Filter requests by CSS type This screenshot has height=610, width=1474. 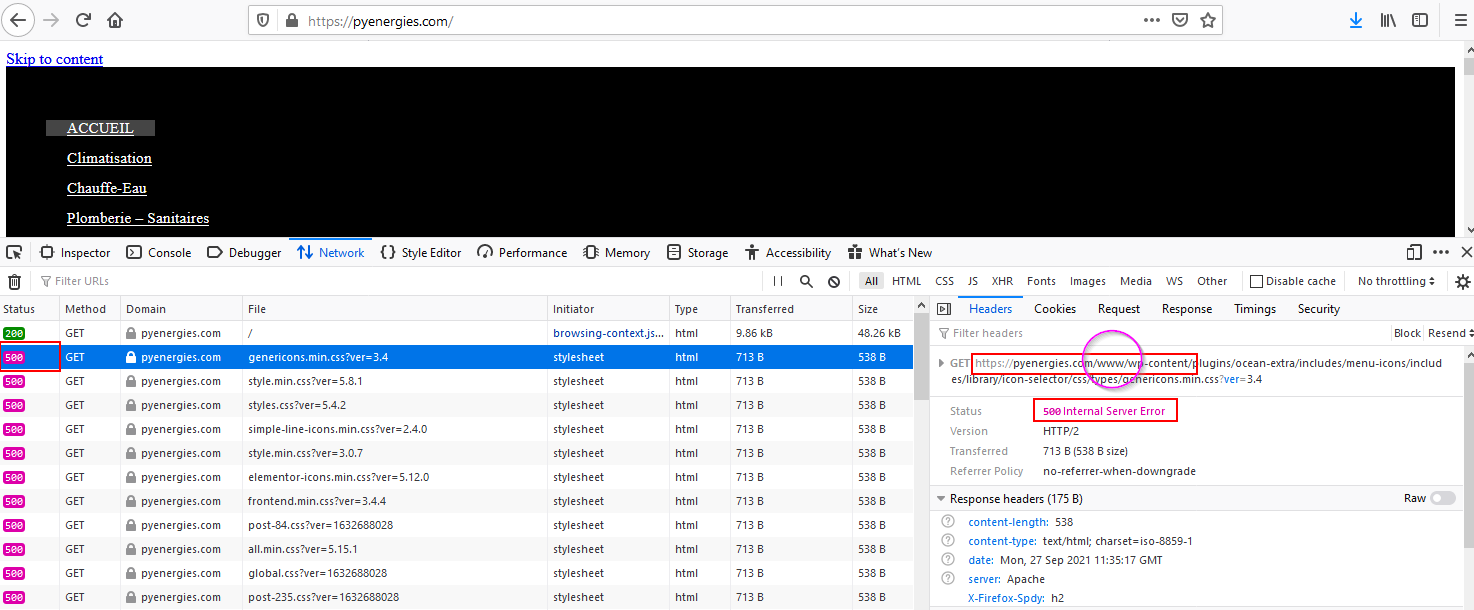[944, 282]
